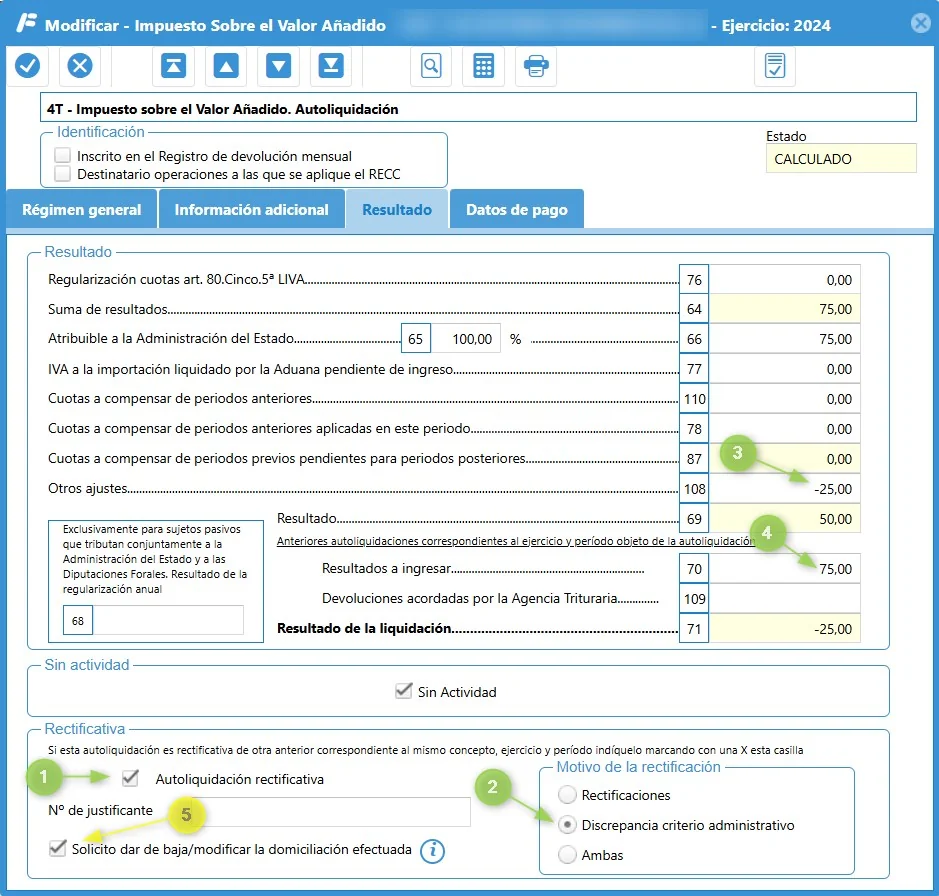
Task: Go to next record down-arrow icon
Action: [278, 65]
